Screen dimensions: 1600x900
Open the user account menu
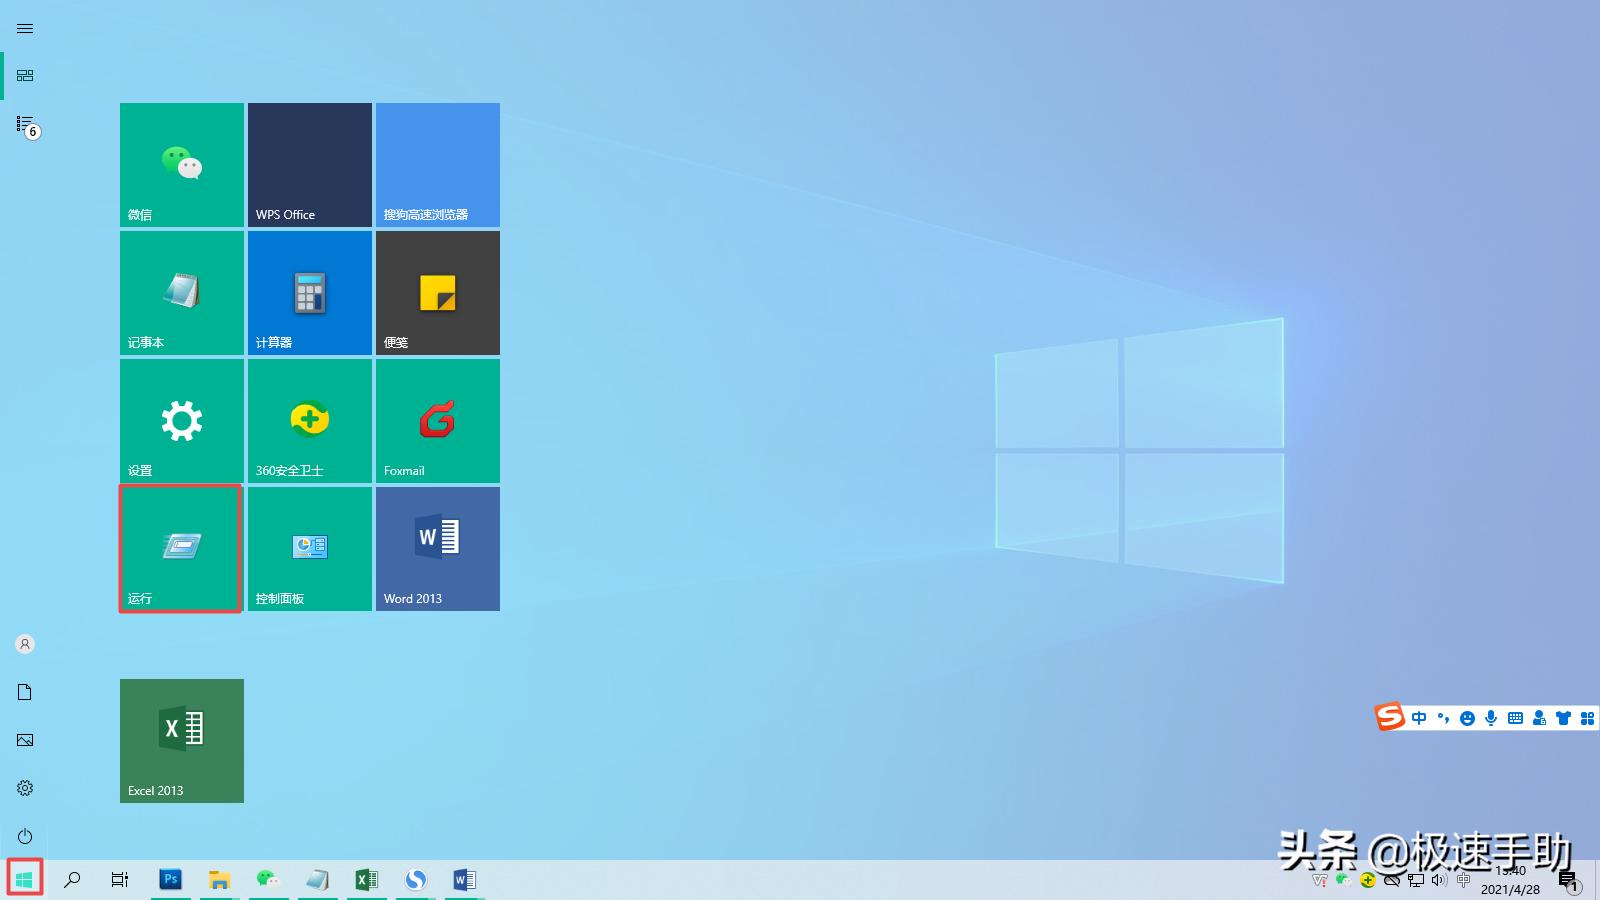25,644
